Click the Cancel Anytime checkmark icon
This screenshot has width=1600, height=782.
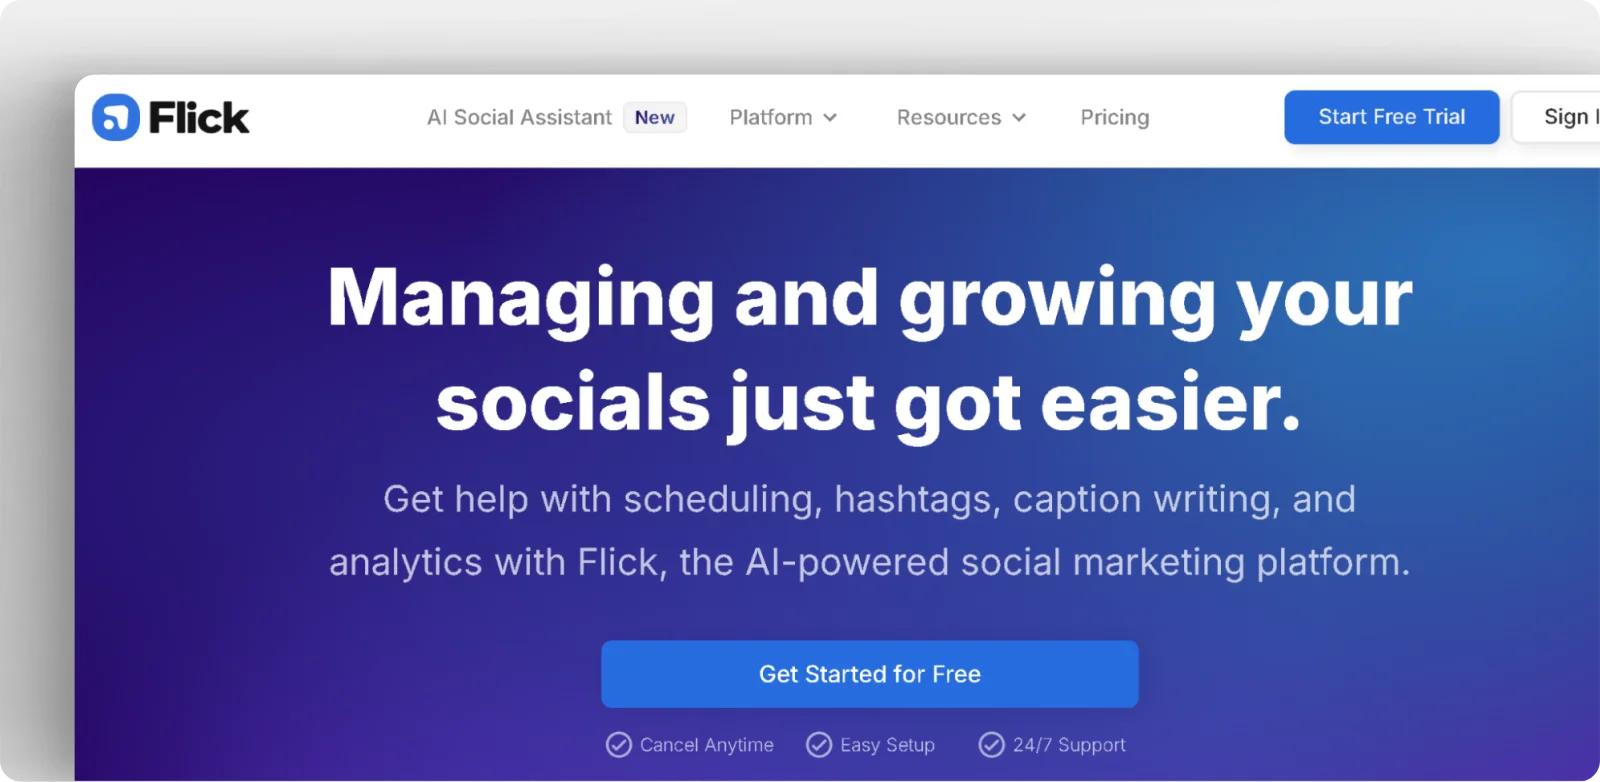pyautogui.click(x=618, y=744)
